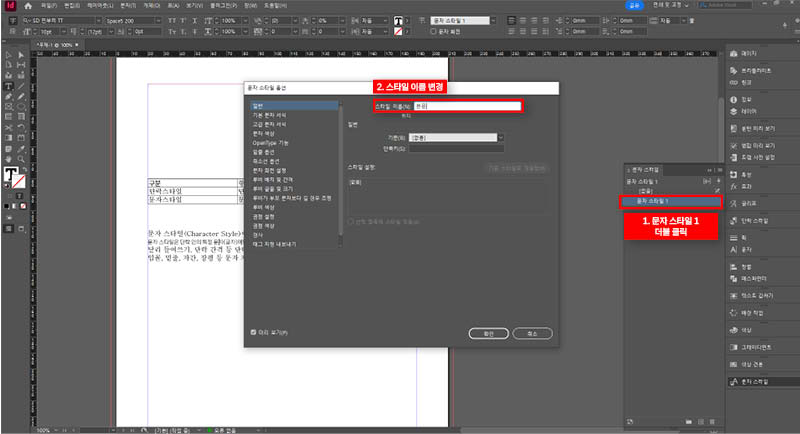This screenshot has width=800, height=434.
Task: Open the 패스파인더 (Pathfinder) panel
Action: (x=749, y=279)
